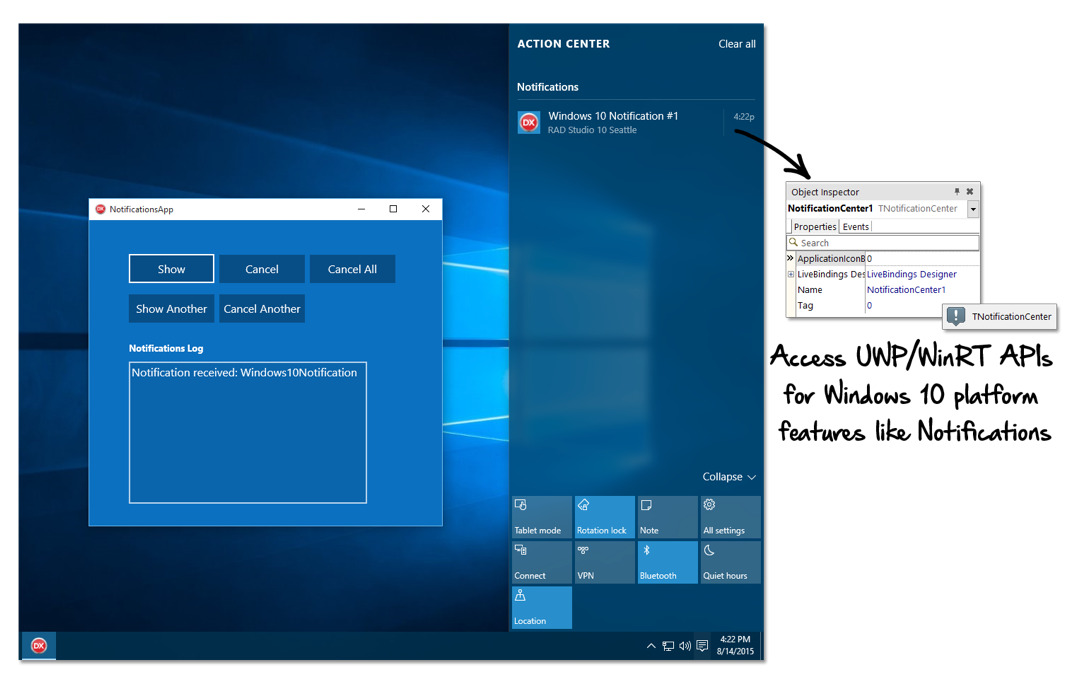The height and width of the screenshot is (675, 1087).
Task: Click the DX app icon in taskbar
Action: [39, 645]
